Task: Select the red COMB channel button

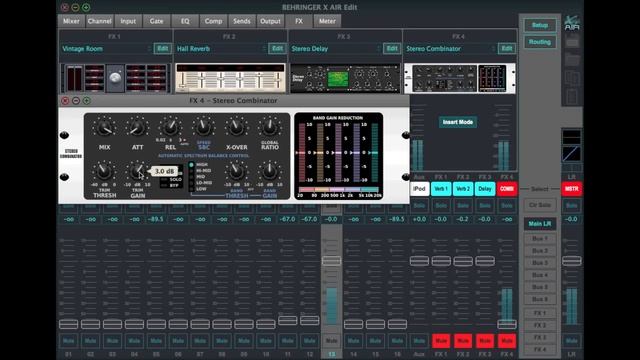Action: coord(507,189)
